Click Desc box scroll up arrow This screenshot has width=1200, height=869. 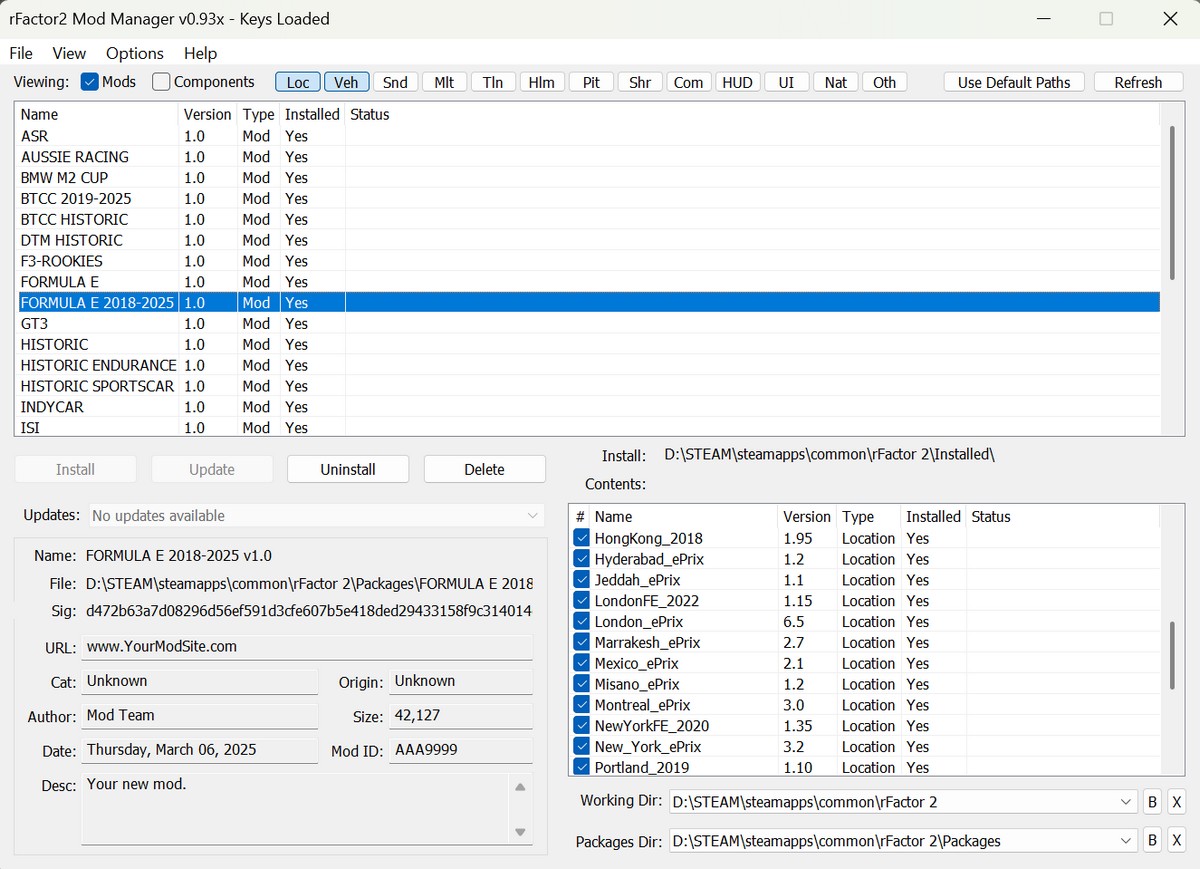(520, 787)
